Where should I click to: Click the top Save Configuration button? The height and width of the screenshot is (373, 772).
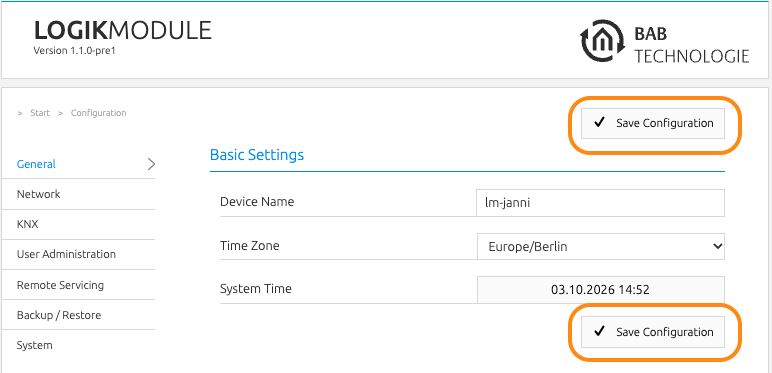[x=653, y=123]
